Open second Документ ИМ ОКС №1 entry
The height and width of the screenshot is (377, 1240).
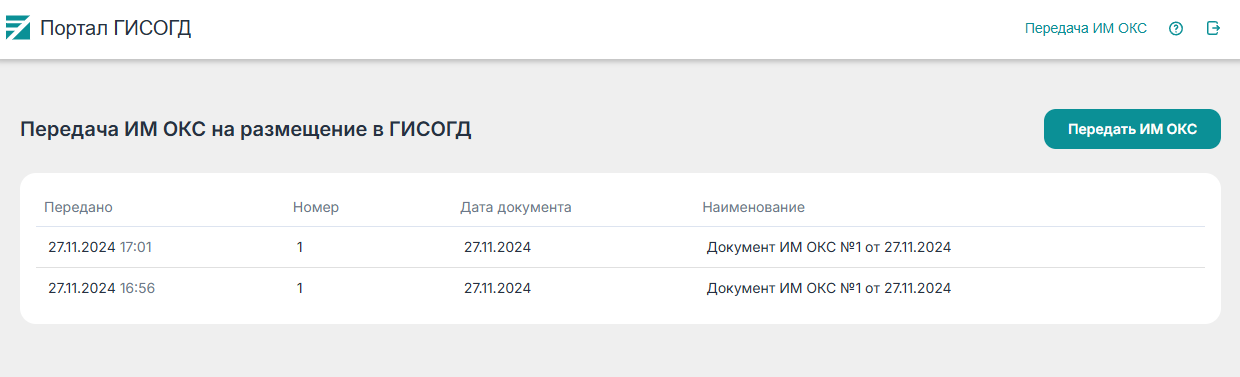(829, 288)
